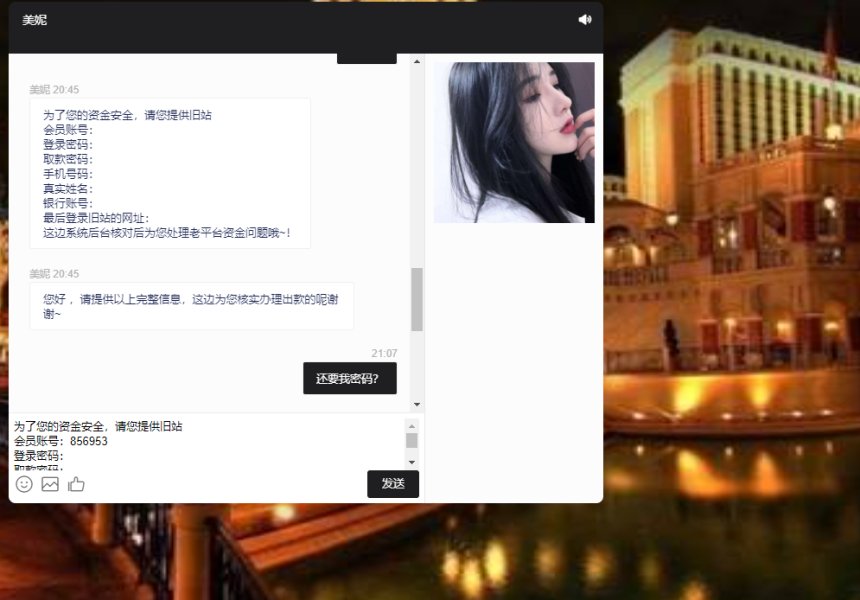
Task: Open the emoji picker
Action: tap(24, 484)
